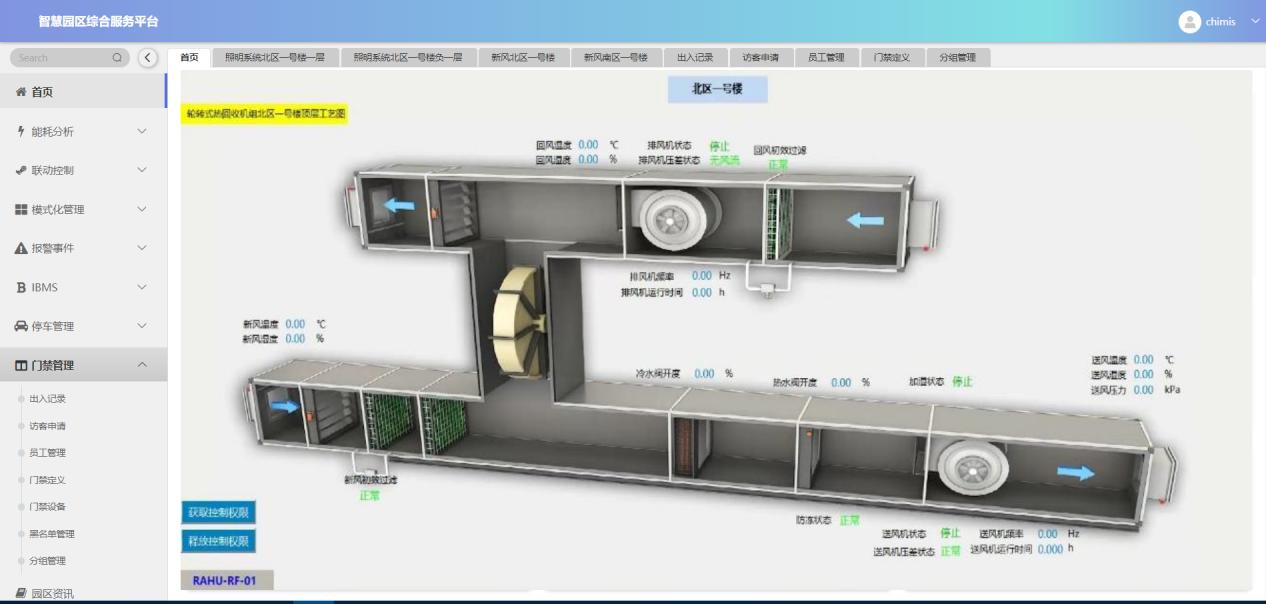Expand the IBMS menu chevron
Screen dimensions: 1266x604
pos(141,288)
